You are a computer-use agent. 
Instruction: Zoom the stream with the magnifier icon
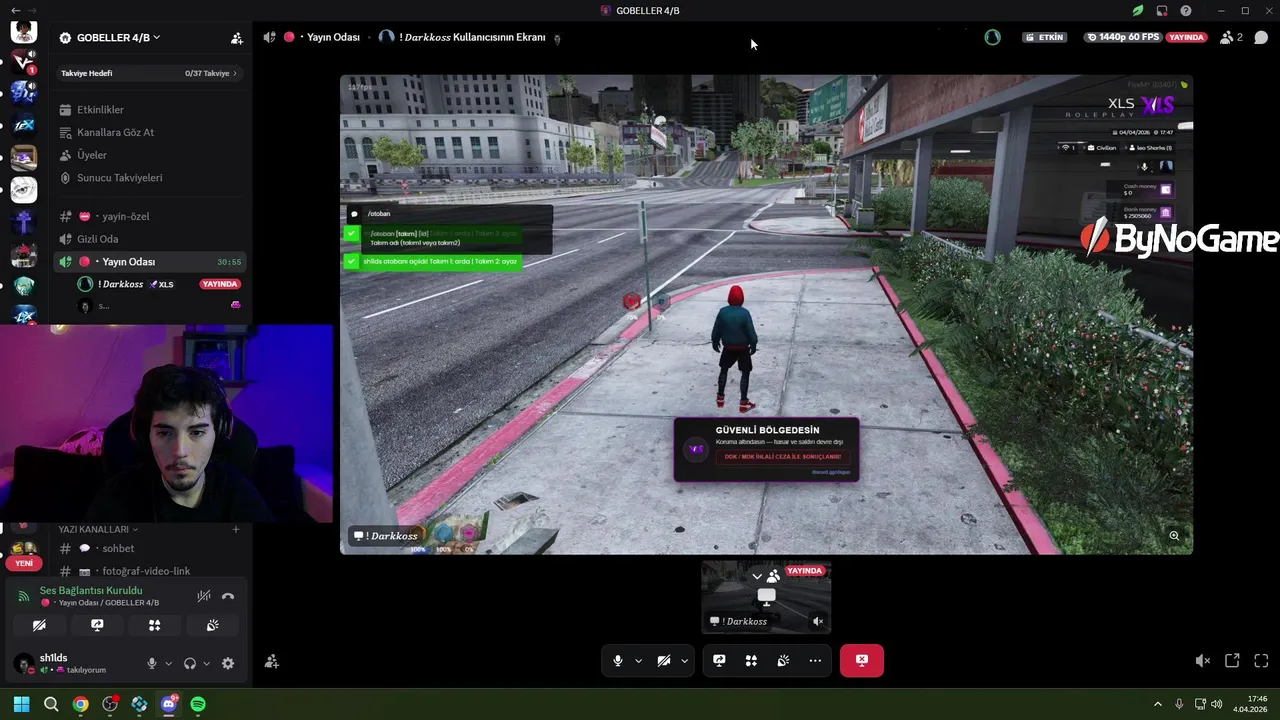click(x=1174, y=536)
